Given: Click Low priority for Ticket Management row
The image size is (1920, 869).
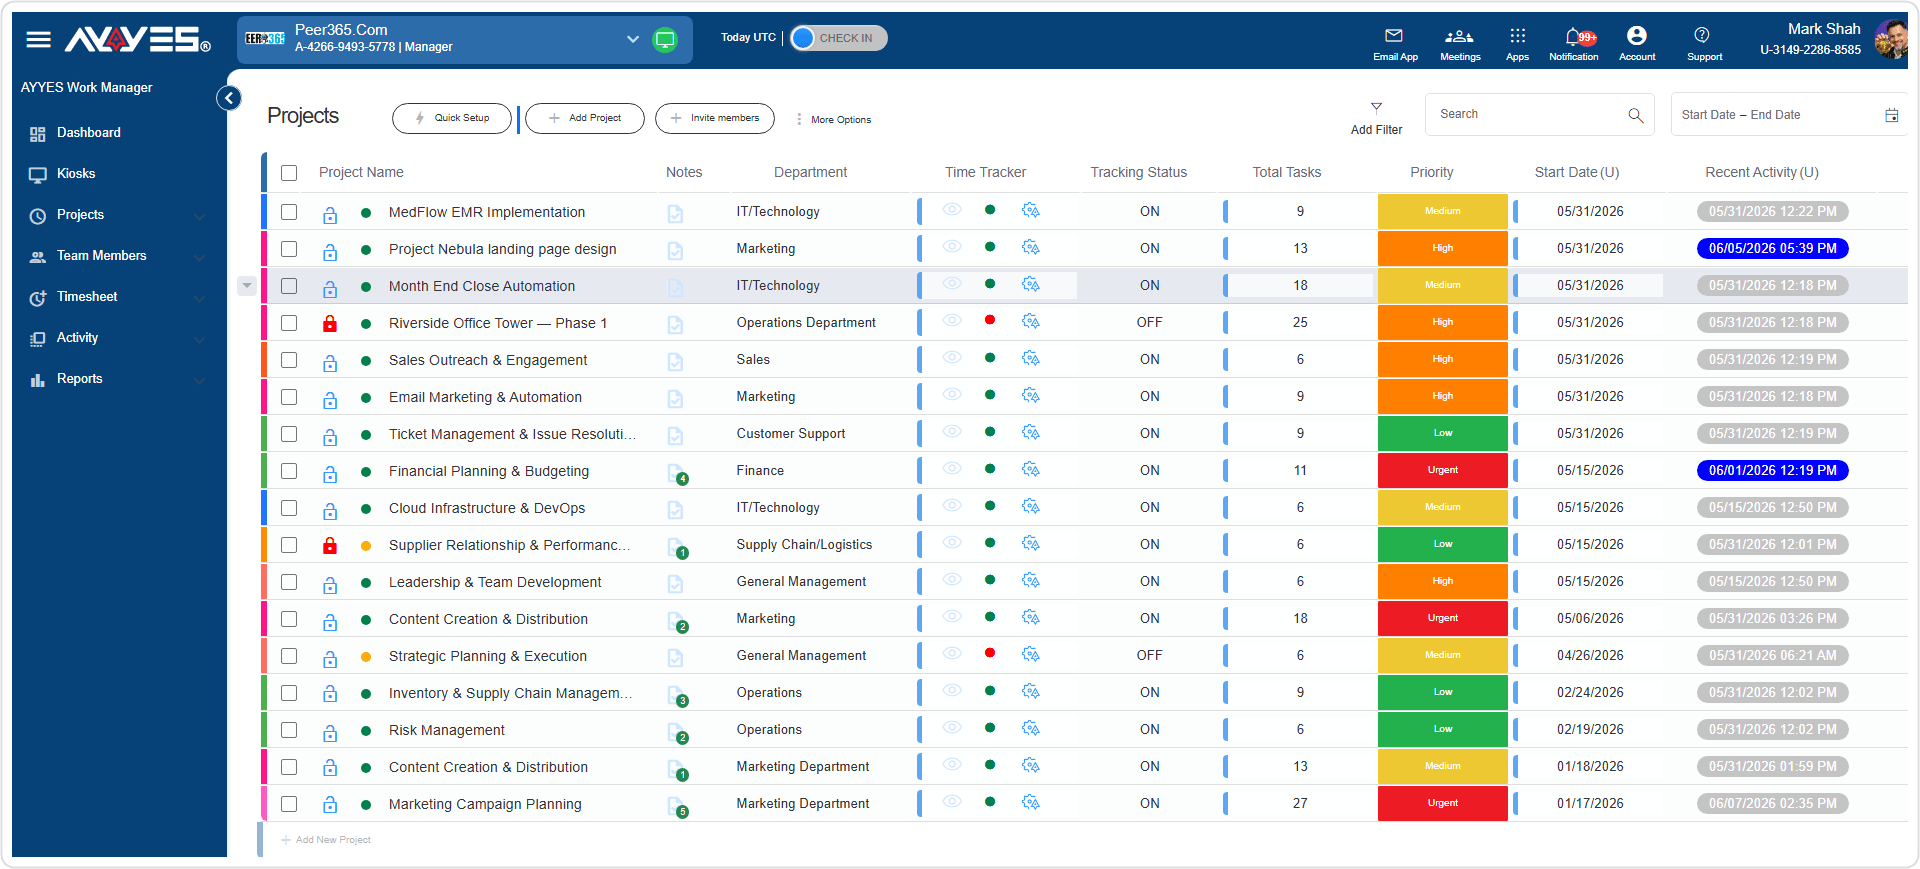Looking at the screenshot, I should click(x=1442, y=433).
